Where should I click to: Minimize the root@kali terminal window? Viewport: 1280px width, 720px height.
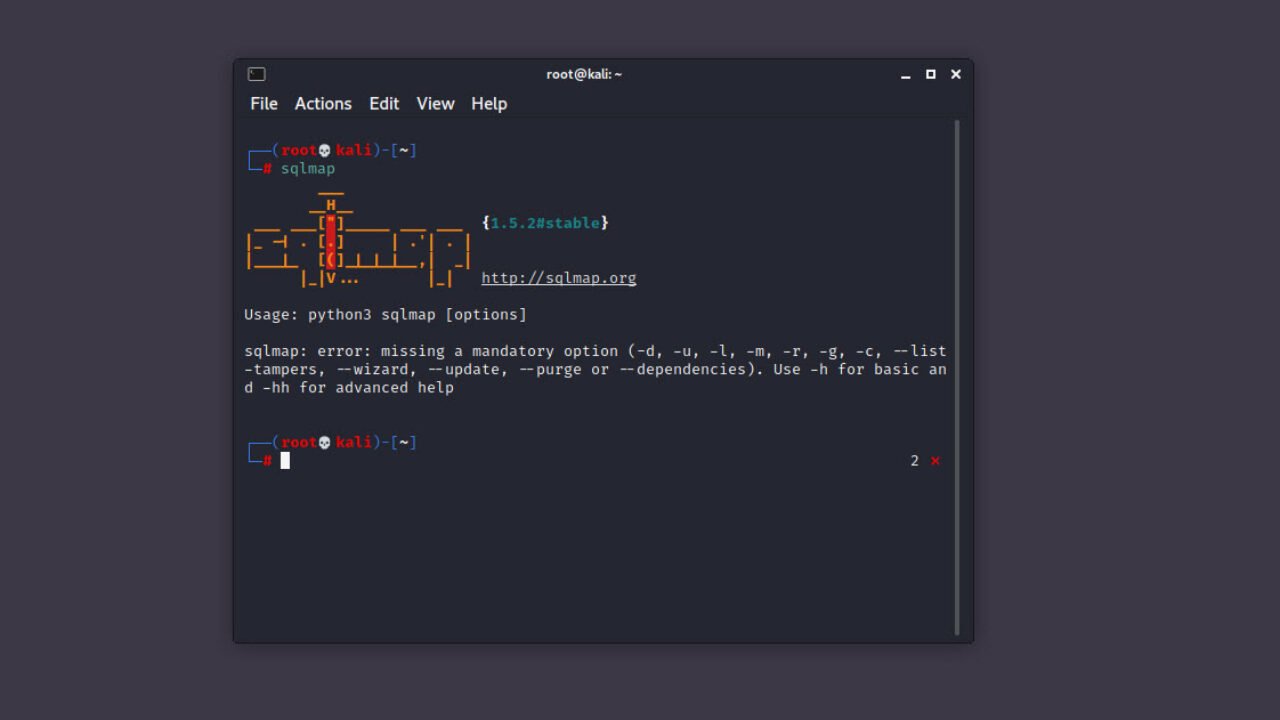906,75
